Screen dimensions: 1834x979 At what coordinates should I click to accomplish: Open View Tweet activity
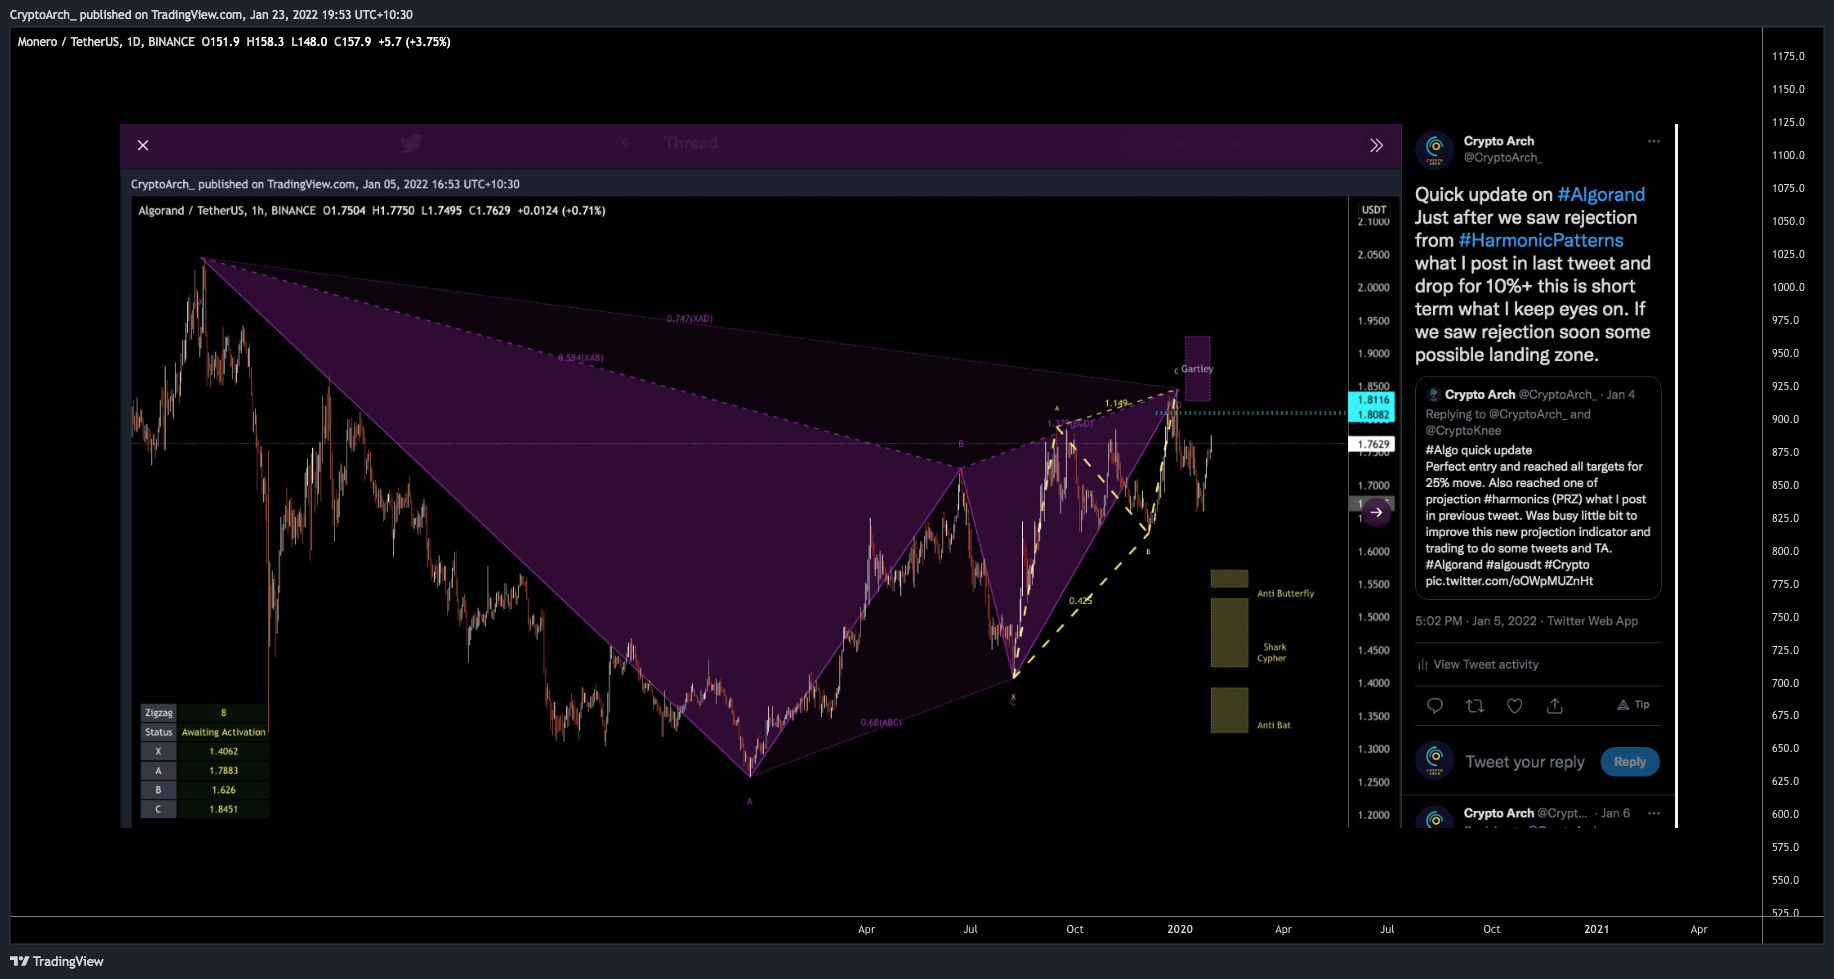(x=1478, y=665)
